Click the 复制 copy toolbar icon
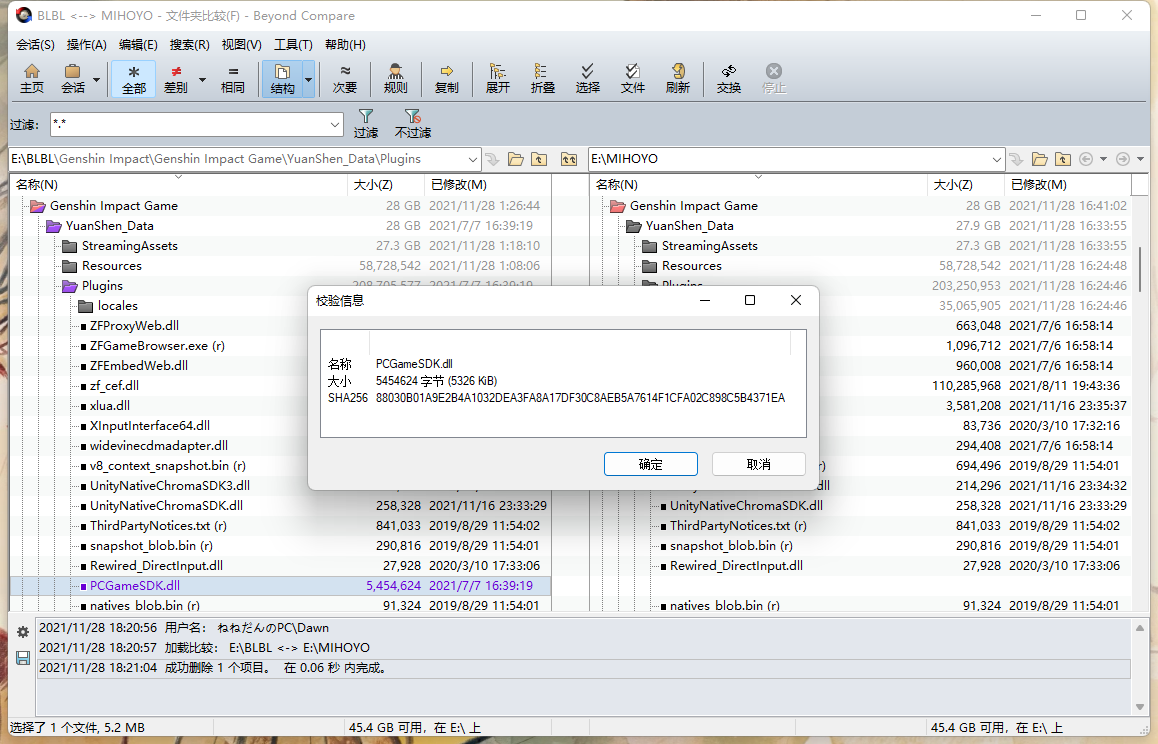Viewport: 1158px width, 744px height. (x=447, y=78)
